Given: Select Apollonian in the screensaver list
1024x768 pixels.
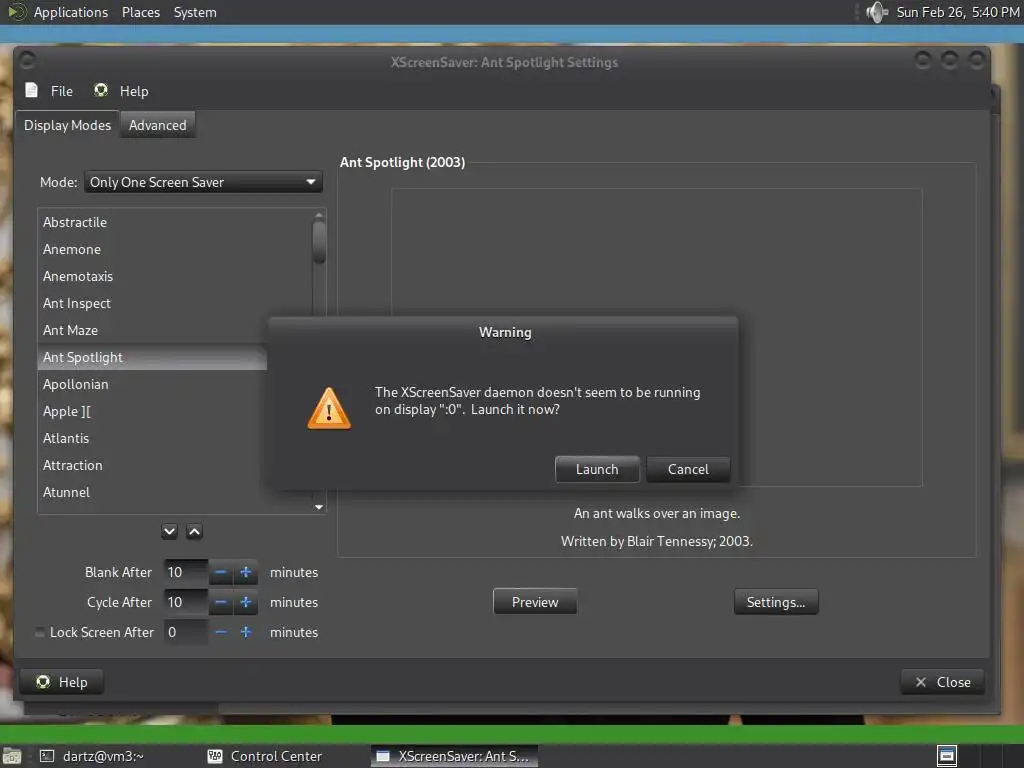Looking at the screenshot, I should 152,384.
